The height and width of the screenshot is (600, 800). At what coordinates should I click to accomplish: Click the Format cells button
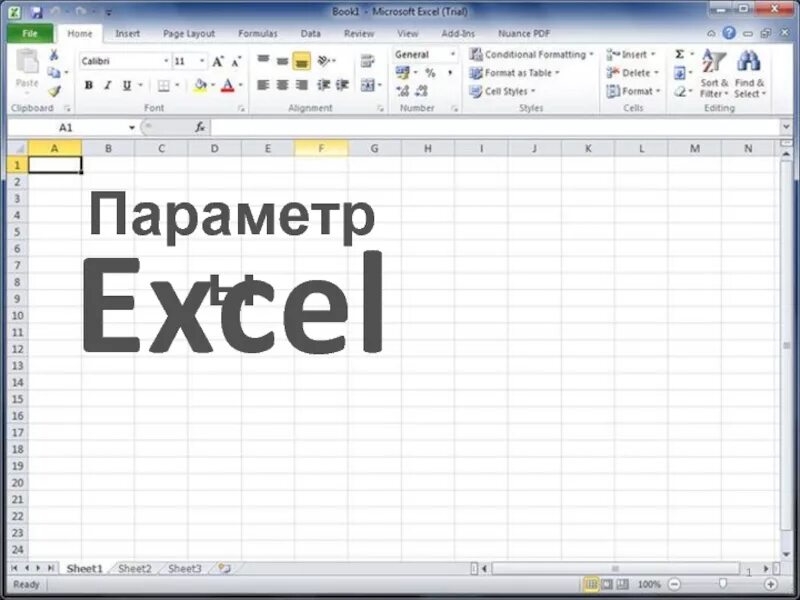click(633, 91)
